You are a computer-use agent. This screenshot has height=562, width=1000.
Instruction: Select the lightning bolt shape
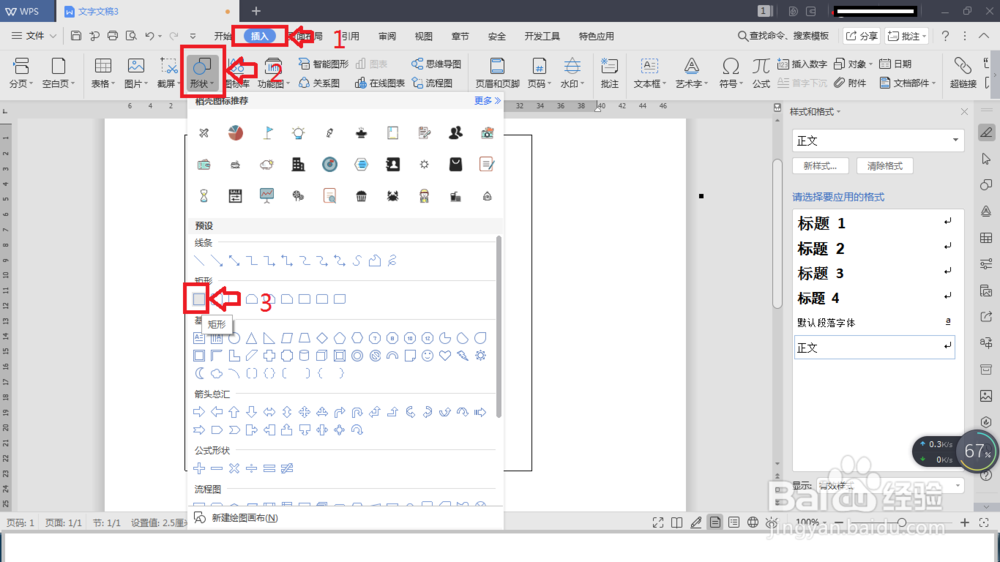tap(462, 355)
